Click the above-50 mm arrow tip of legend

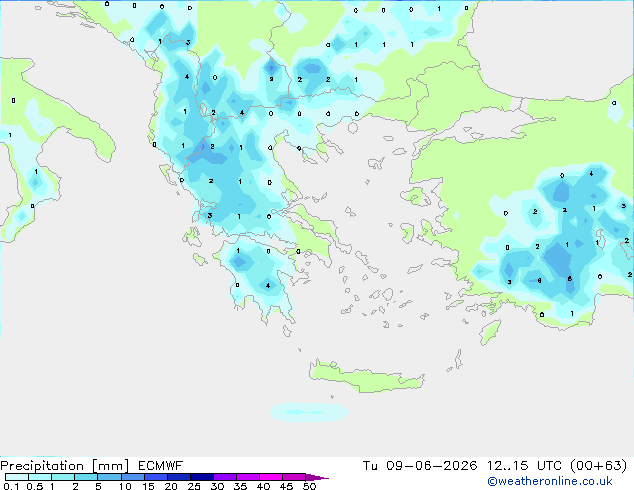317,477
